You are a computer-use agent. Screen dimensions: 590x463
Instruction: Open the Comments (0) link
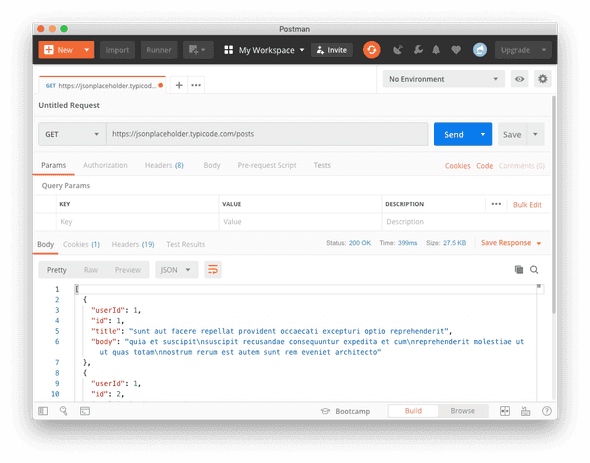pyautogui.click(x=522, y=166)
